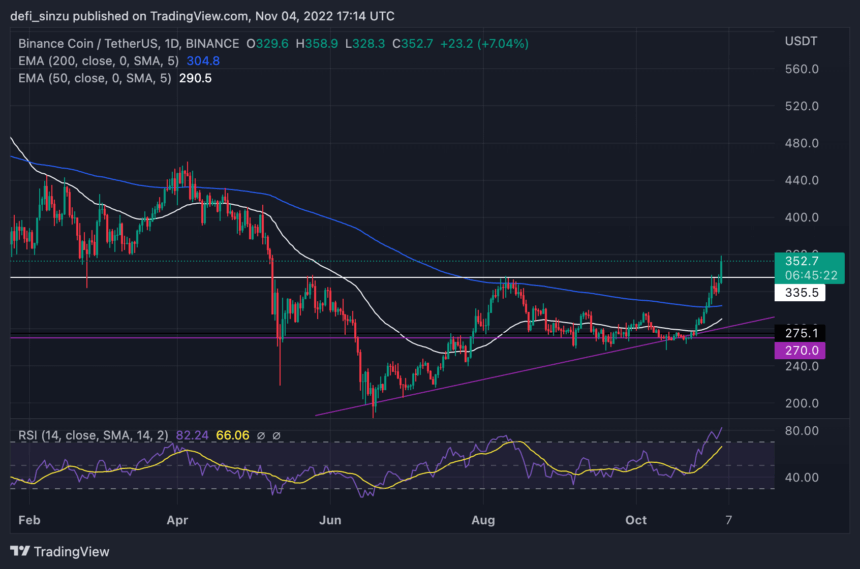The height and width of the screenshot is (569, 860).
Task: Click the 520.0 price axis value
Action: coord(802,106)
